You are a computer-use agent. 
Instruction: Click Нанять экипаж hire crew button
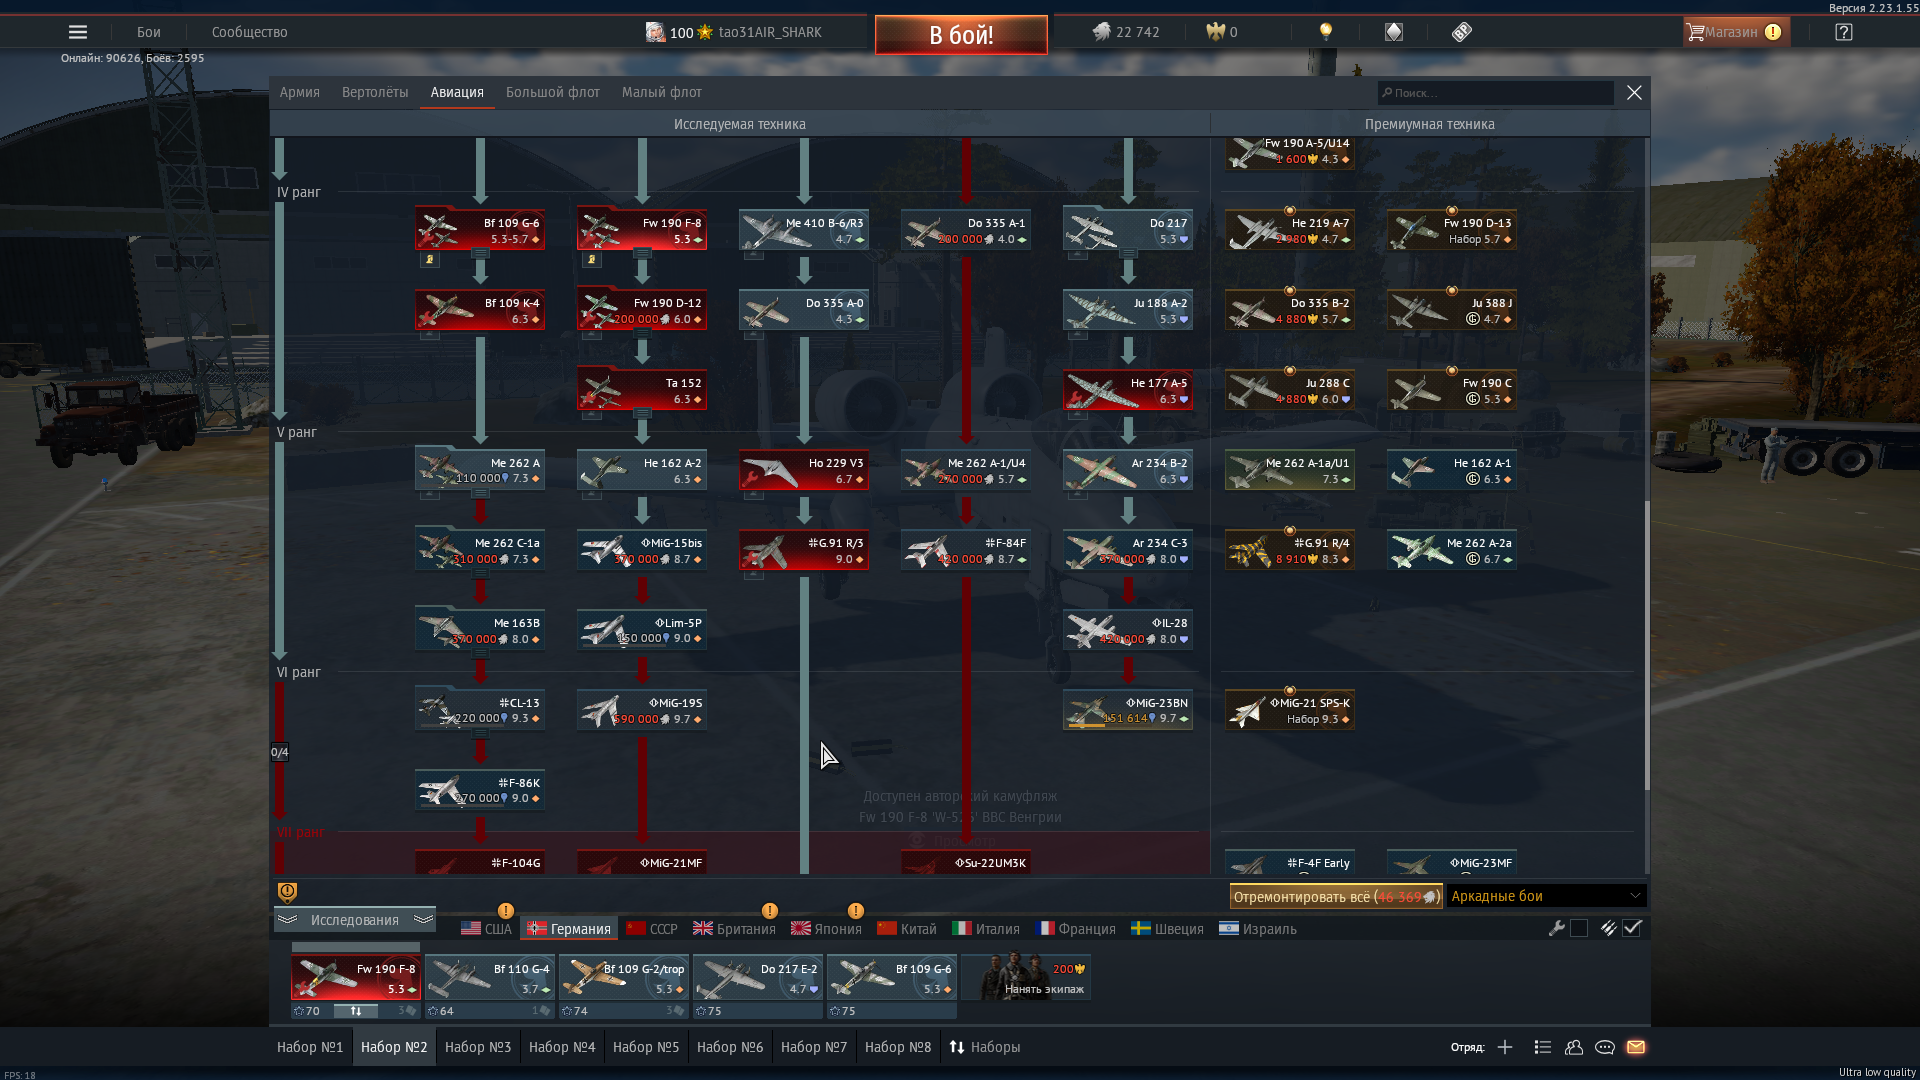pos(1026,978)
